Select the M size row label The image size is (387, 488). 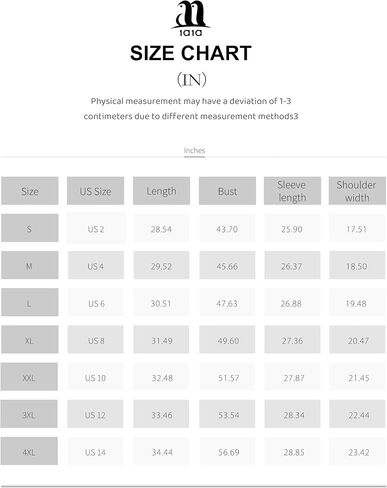(30, 265)
